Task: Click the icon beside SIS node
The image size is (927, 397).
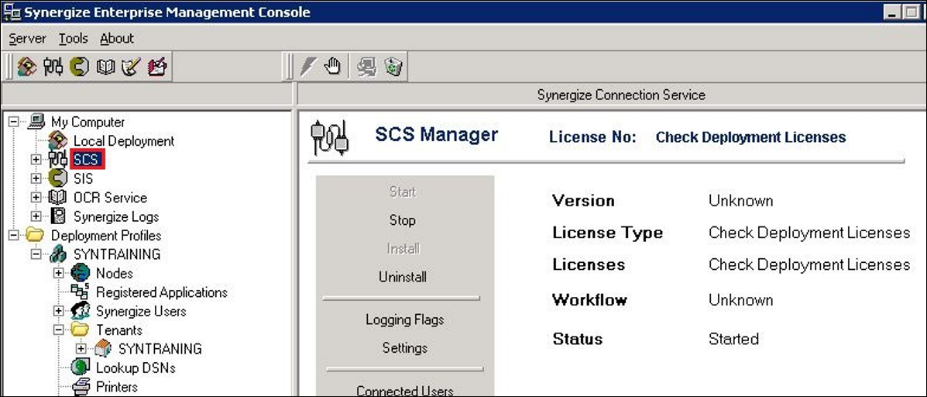Action: [58, 178]
